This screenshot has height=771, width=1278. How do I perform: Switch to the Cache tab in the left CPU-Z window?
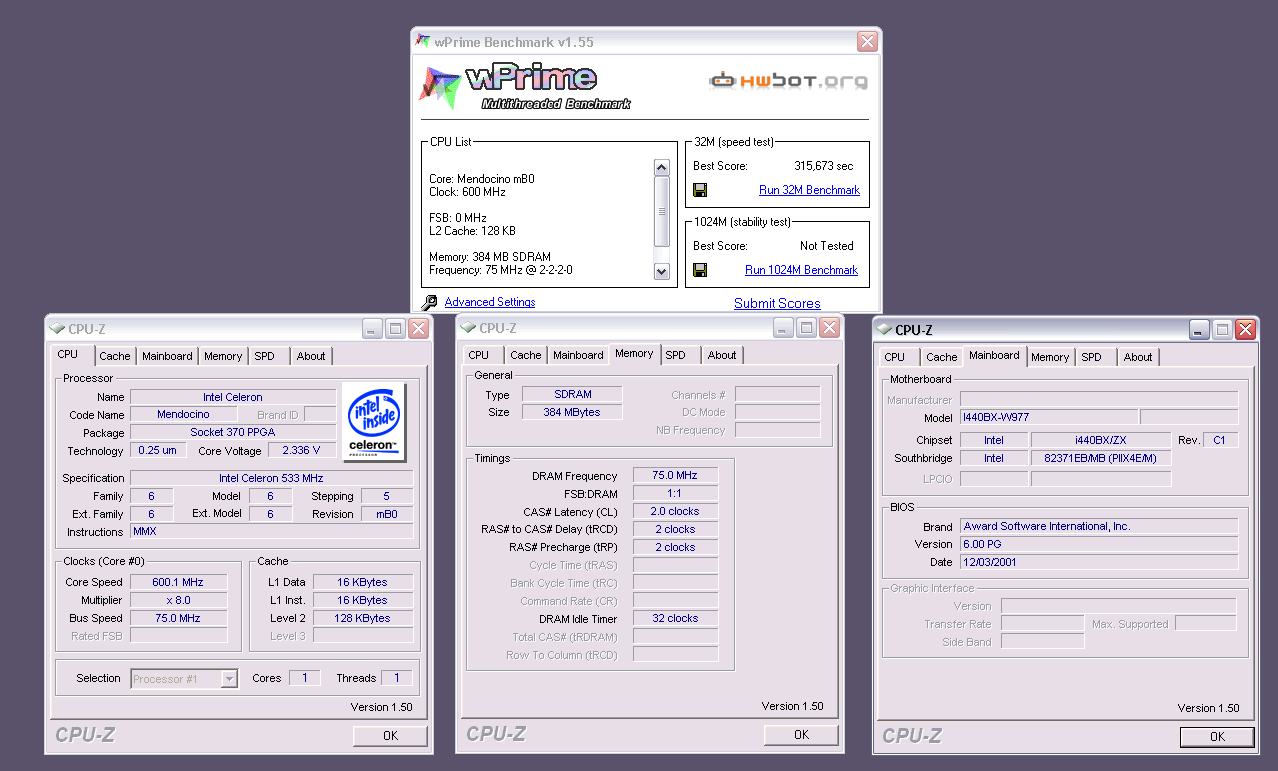(x=114, y=356)
